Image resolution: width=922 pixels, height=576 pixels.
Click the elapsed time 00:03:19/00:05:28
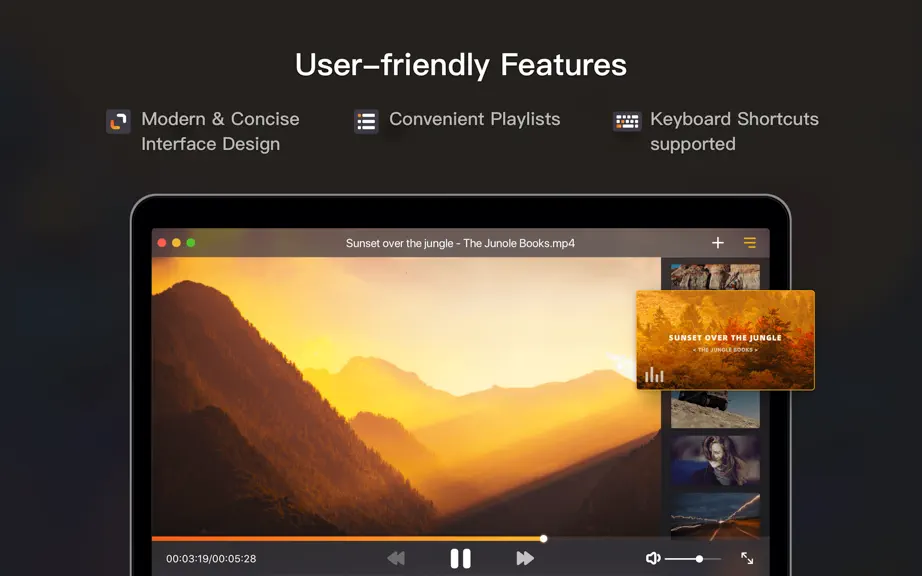click(x=211, y=558)
